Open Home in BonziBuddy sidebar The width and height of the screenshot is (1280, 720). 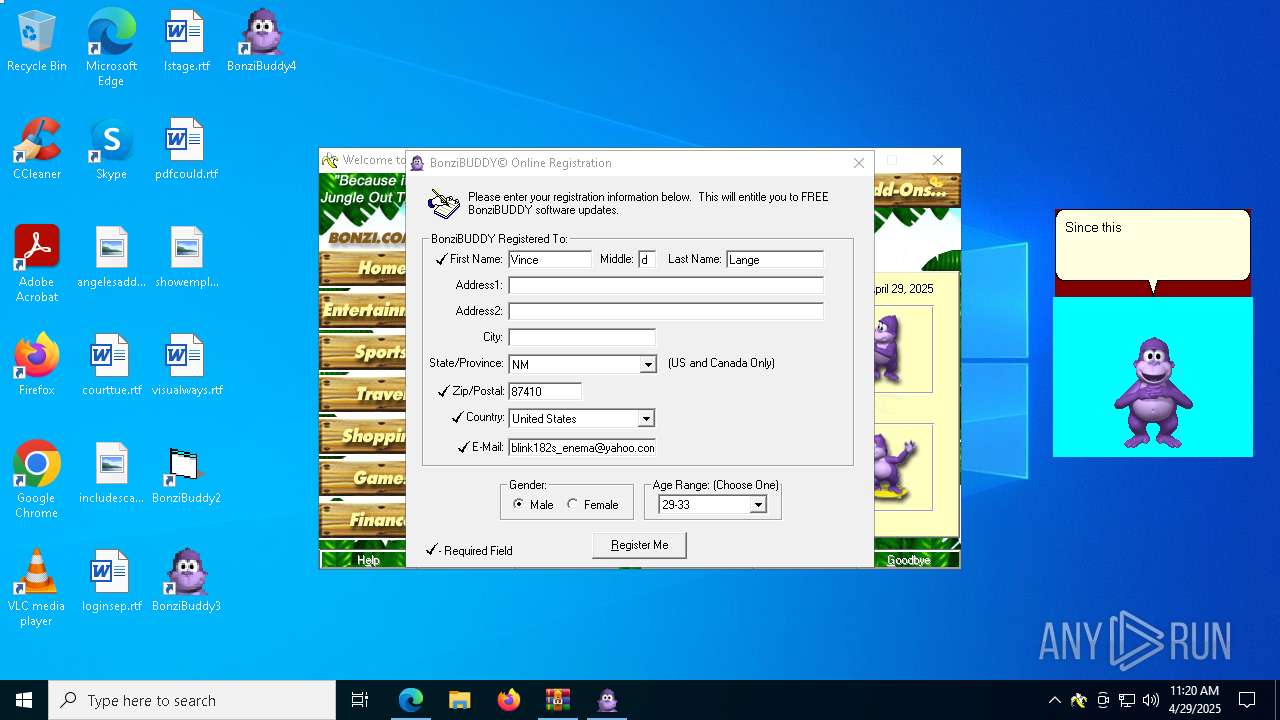pos(363,268)
